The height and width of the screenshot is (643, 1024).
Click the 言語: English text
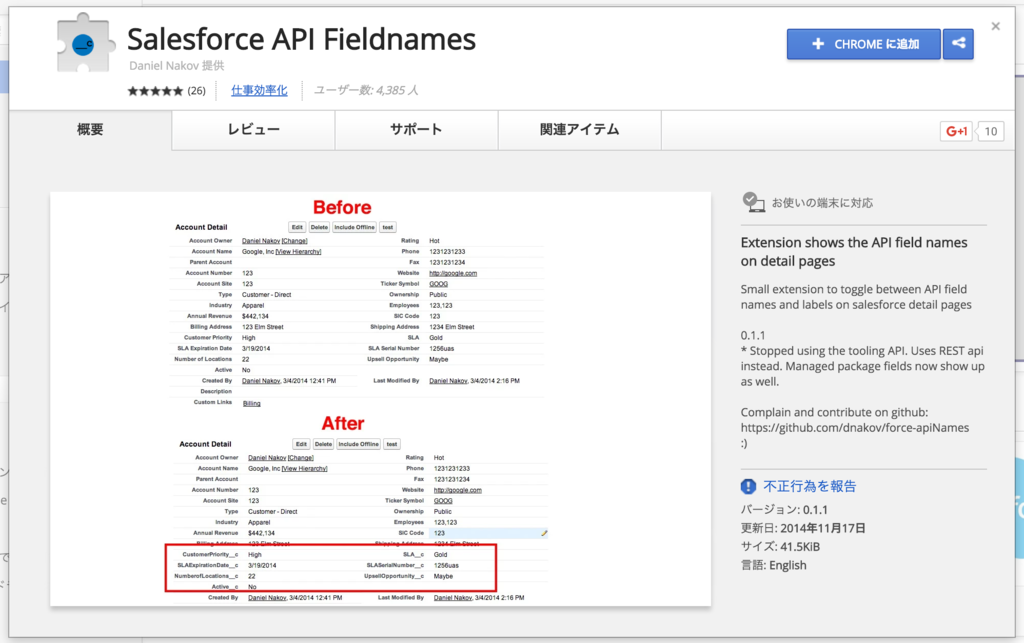click(773, 565)
